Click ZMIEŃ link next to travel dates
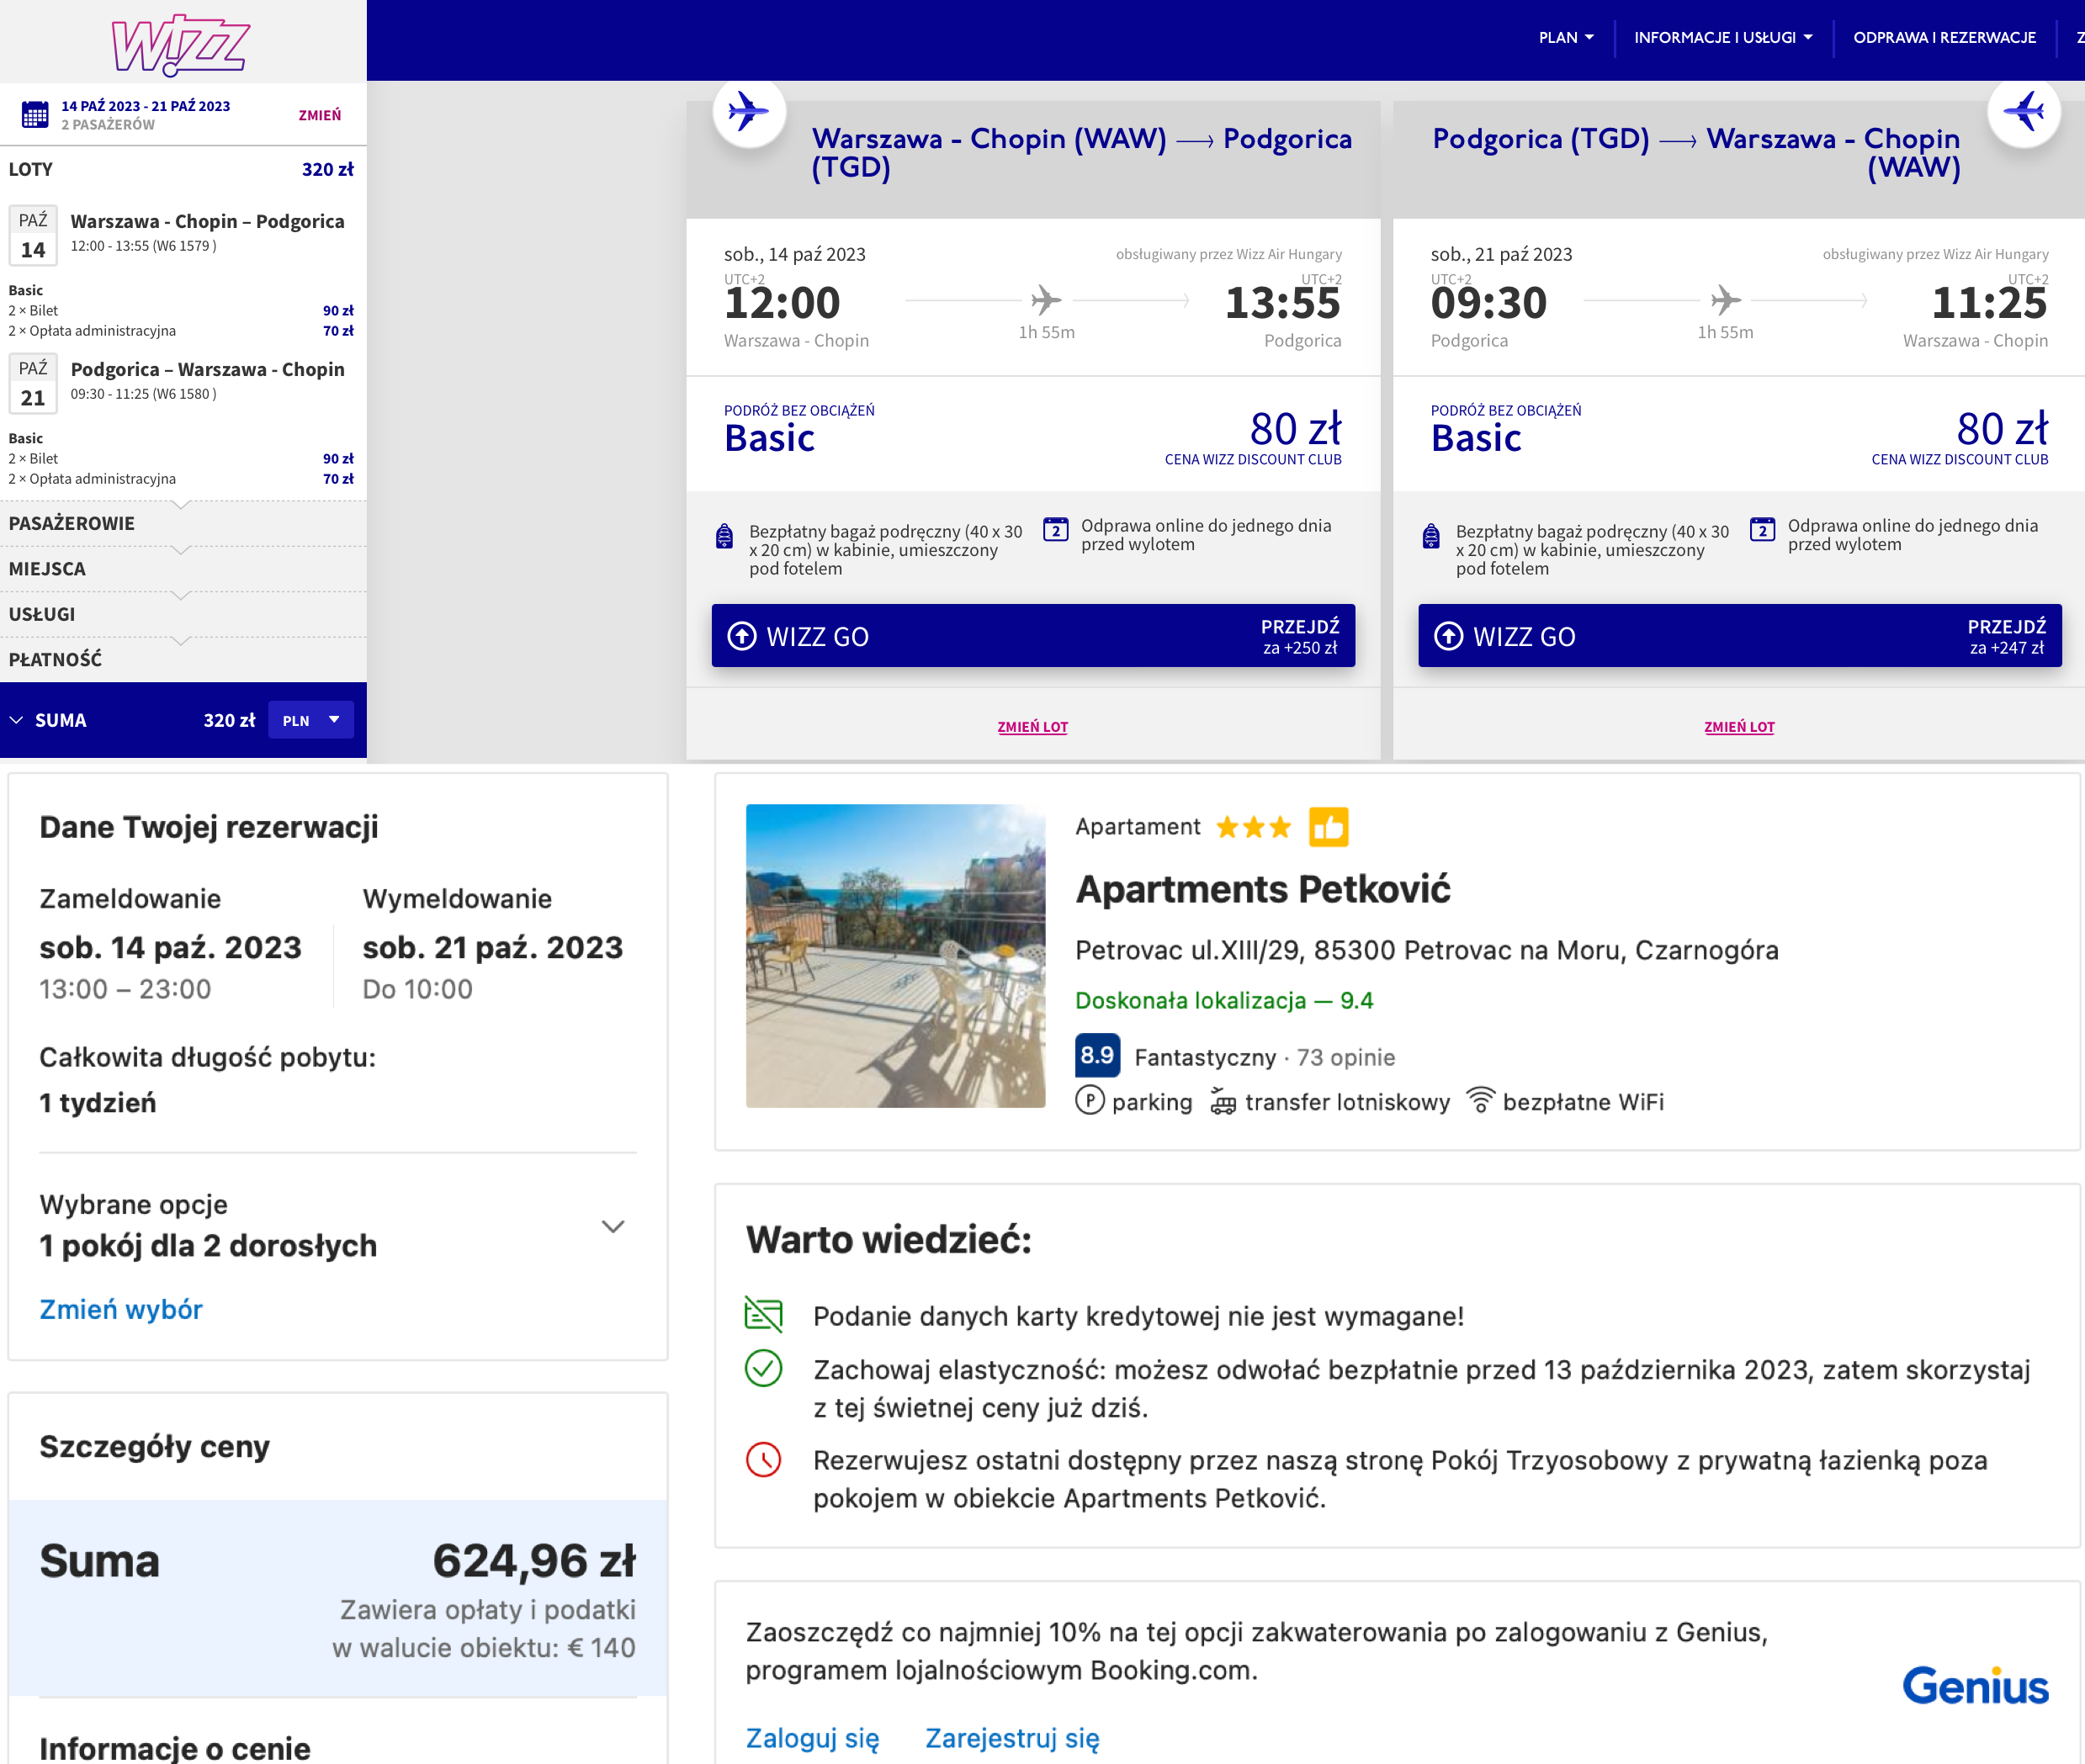Screen dimensions: 2085x1764 (320, 115)
